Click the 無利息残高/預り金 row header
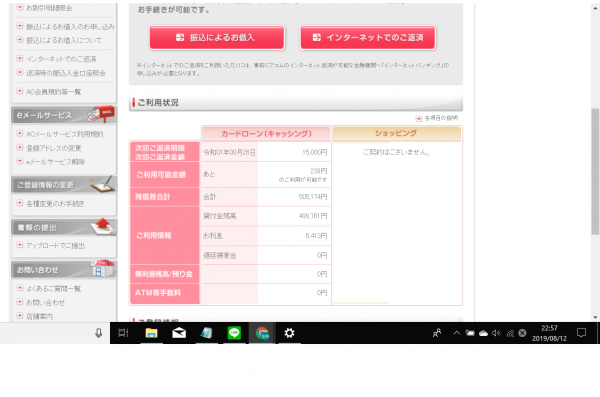This screenshot has height=397, width=600. [165, 274]
